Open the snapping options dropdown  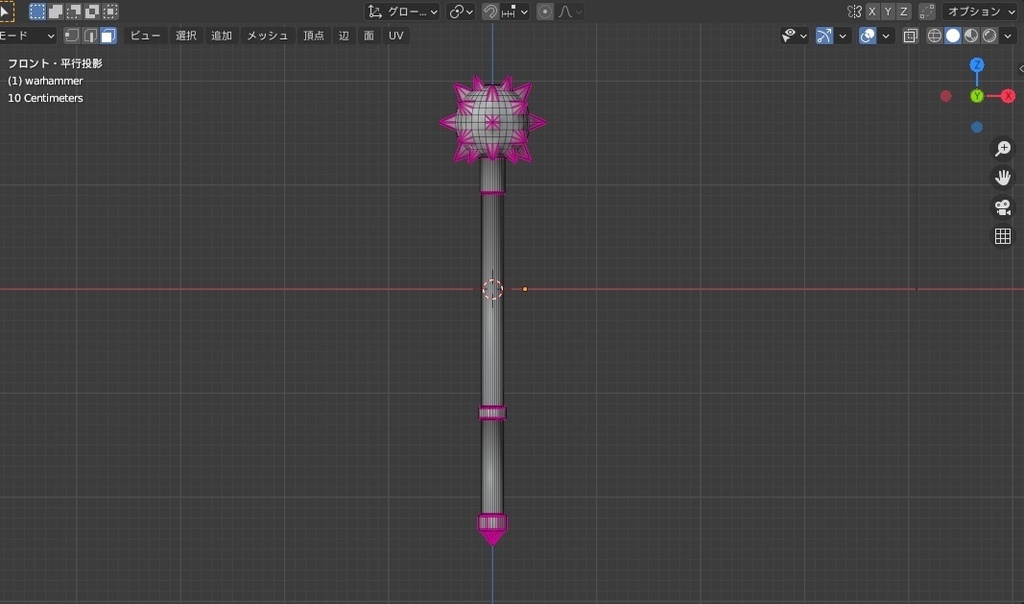pyautogui.click(x=515, y=11)
